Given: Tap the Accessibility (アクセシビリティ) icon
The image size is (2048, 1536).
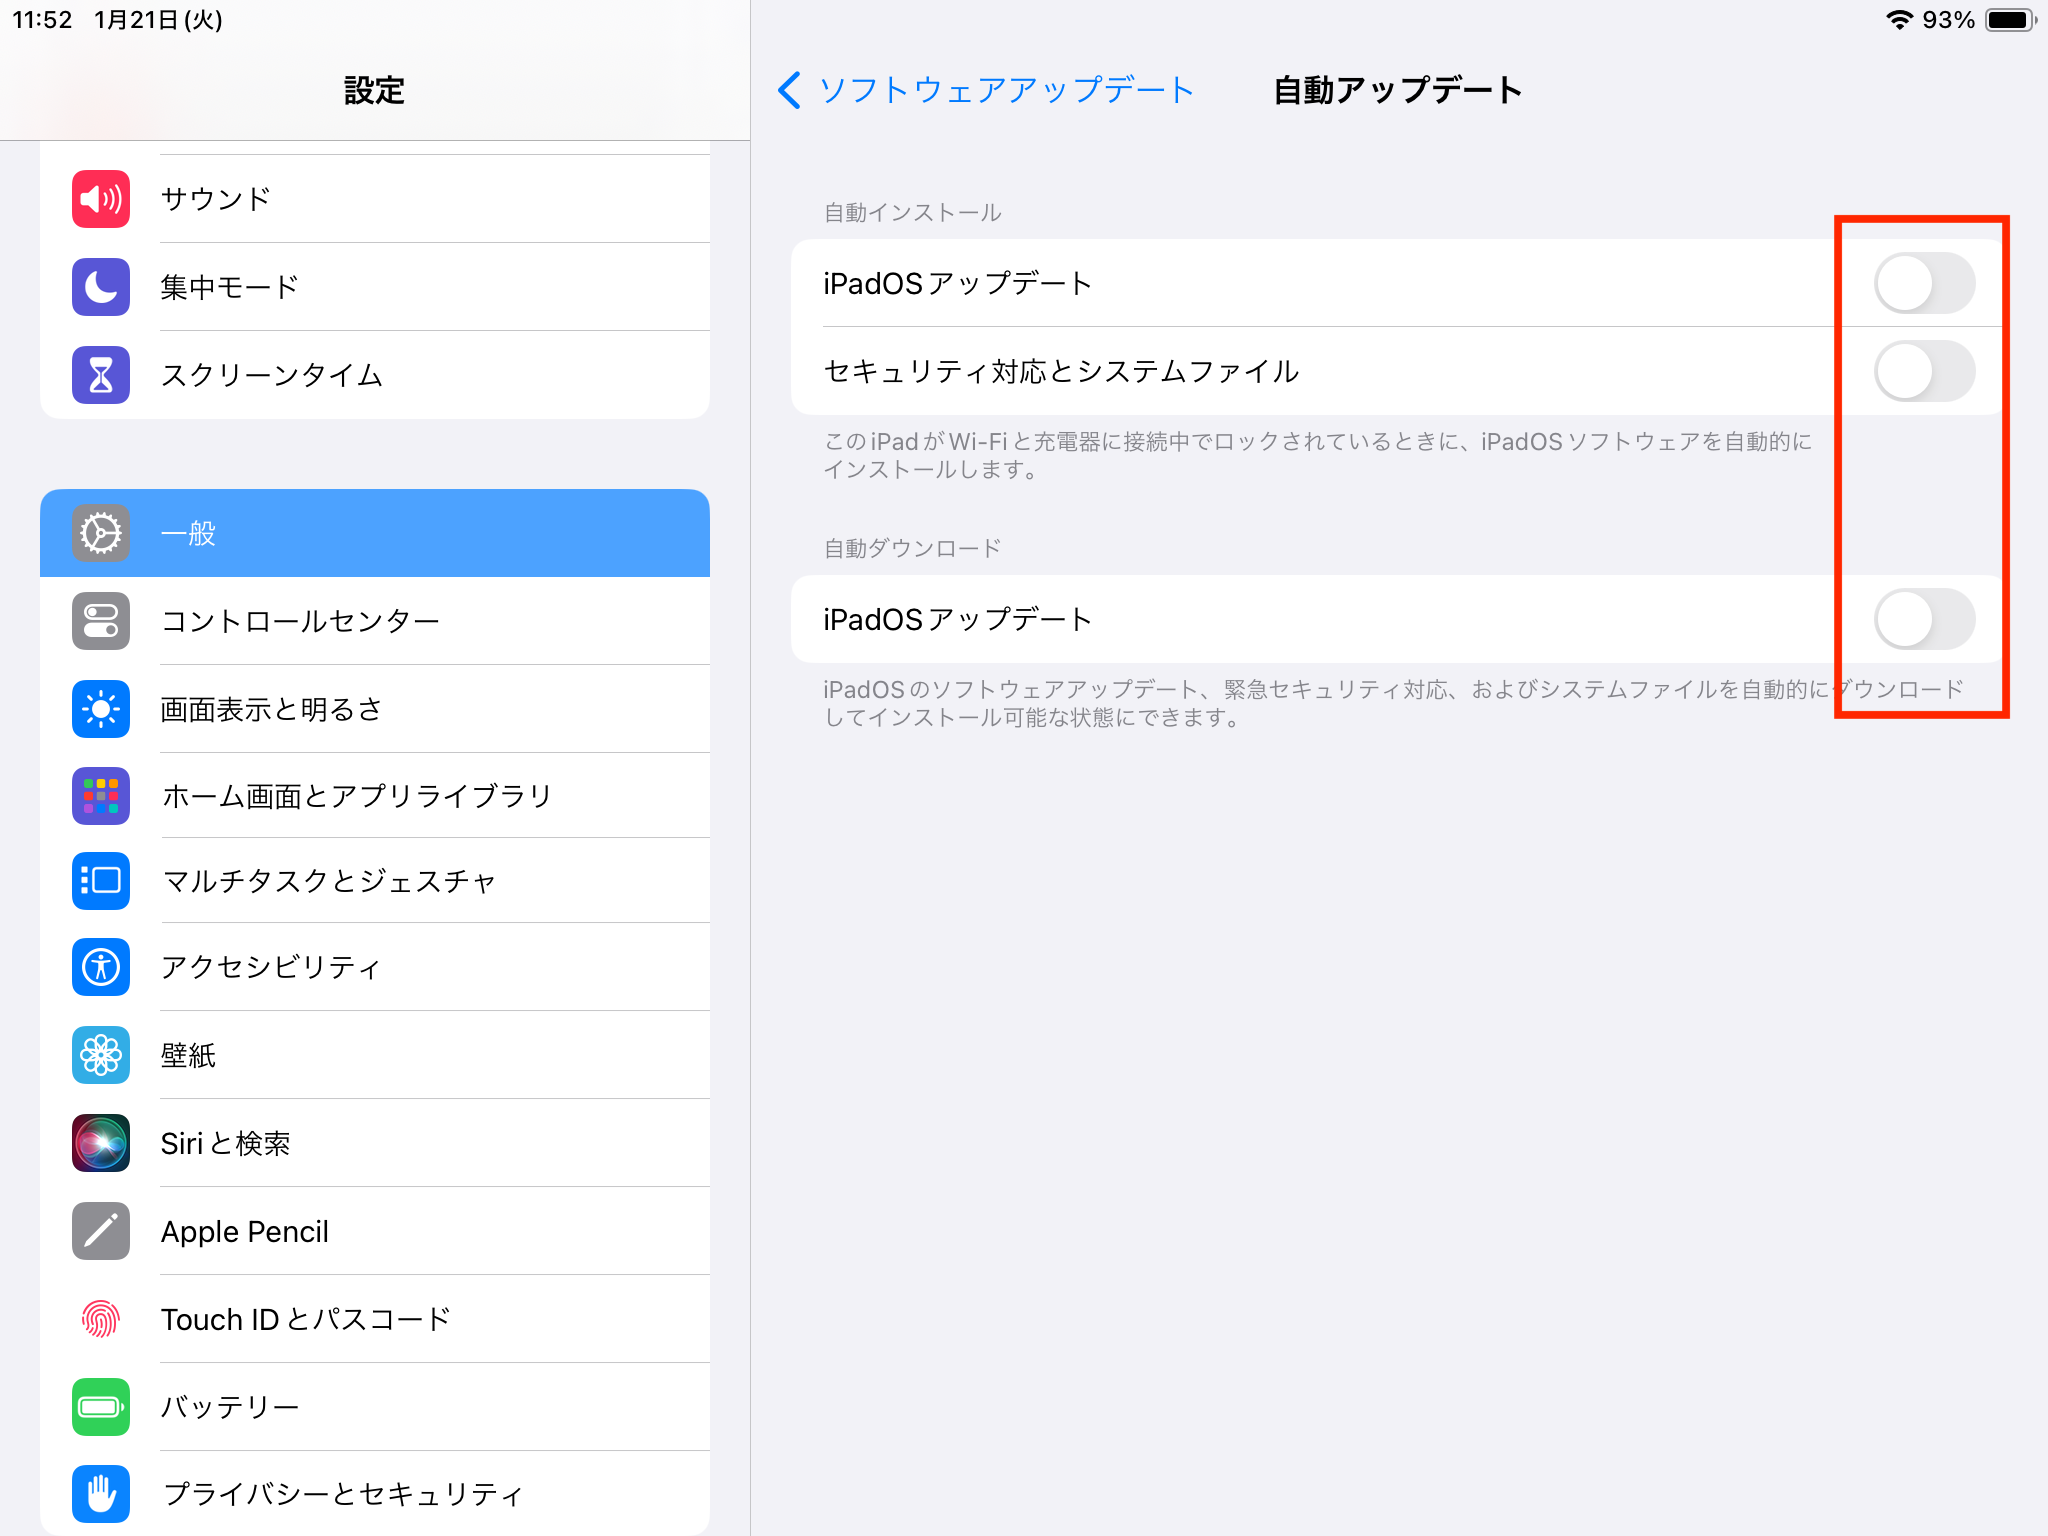Looking at the screenshot, I should [x=101, y=967].
